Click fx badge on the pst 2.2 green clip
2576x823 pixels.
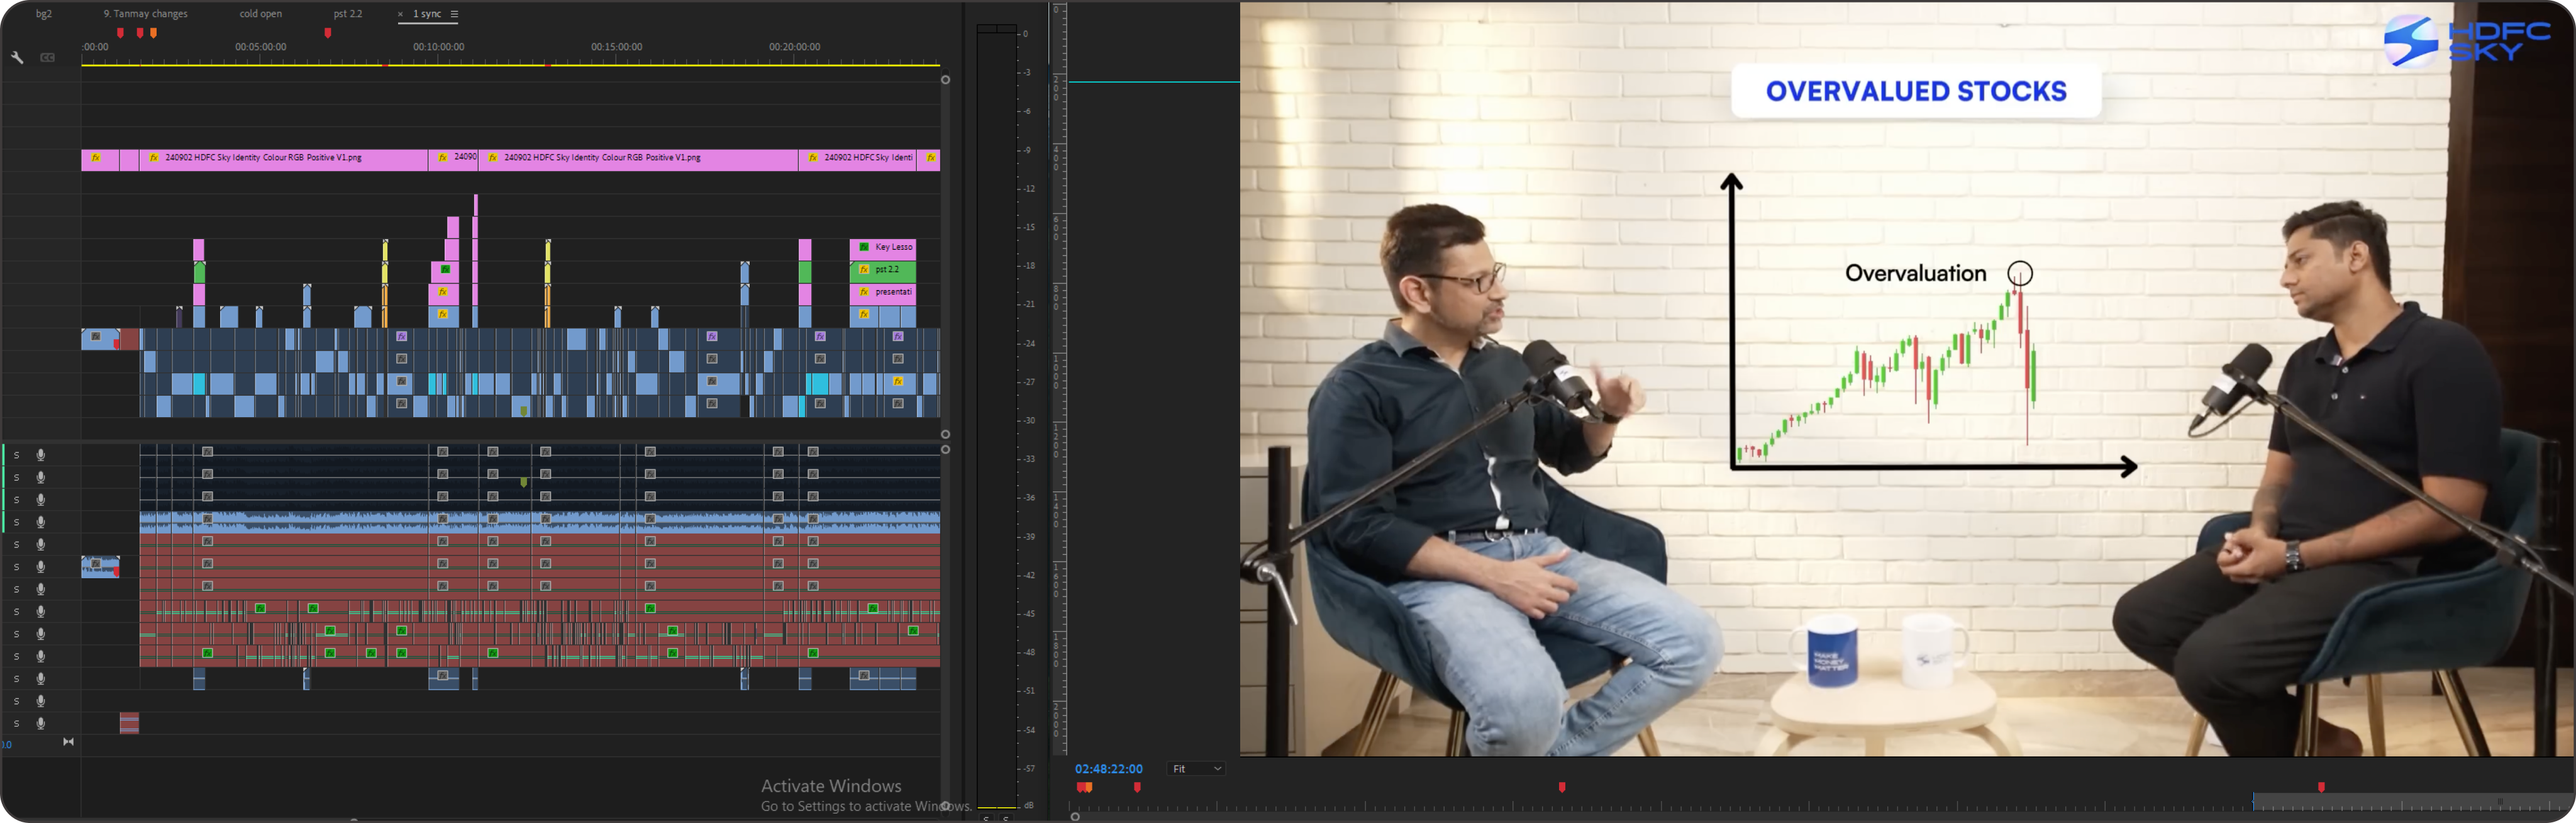[864, 270]
